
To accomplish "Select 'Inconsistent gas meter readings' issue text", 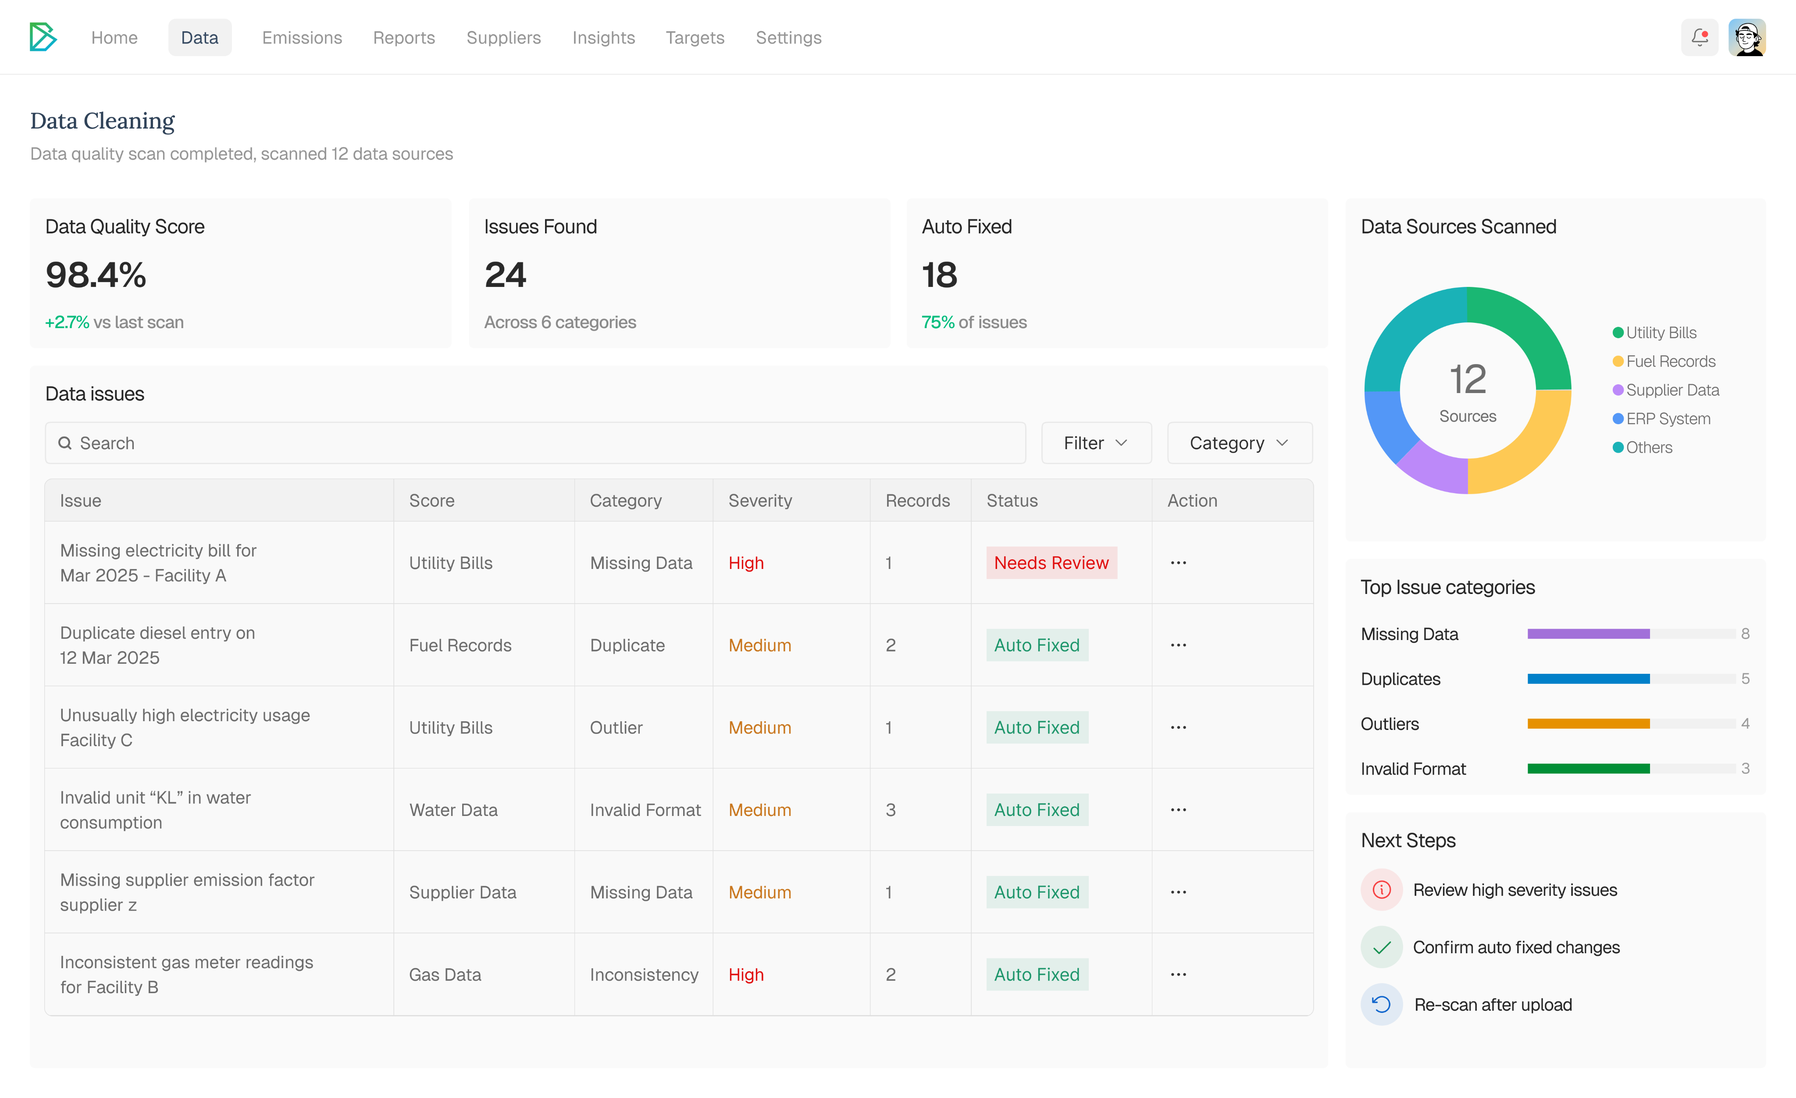I will coord(186,975).
